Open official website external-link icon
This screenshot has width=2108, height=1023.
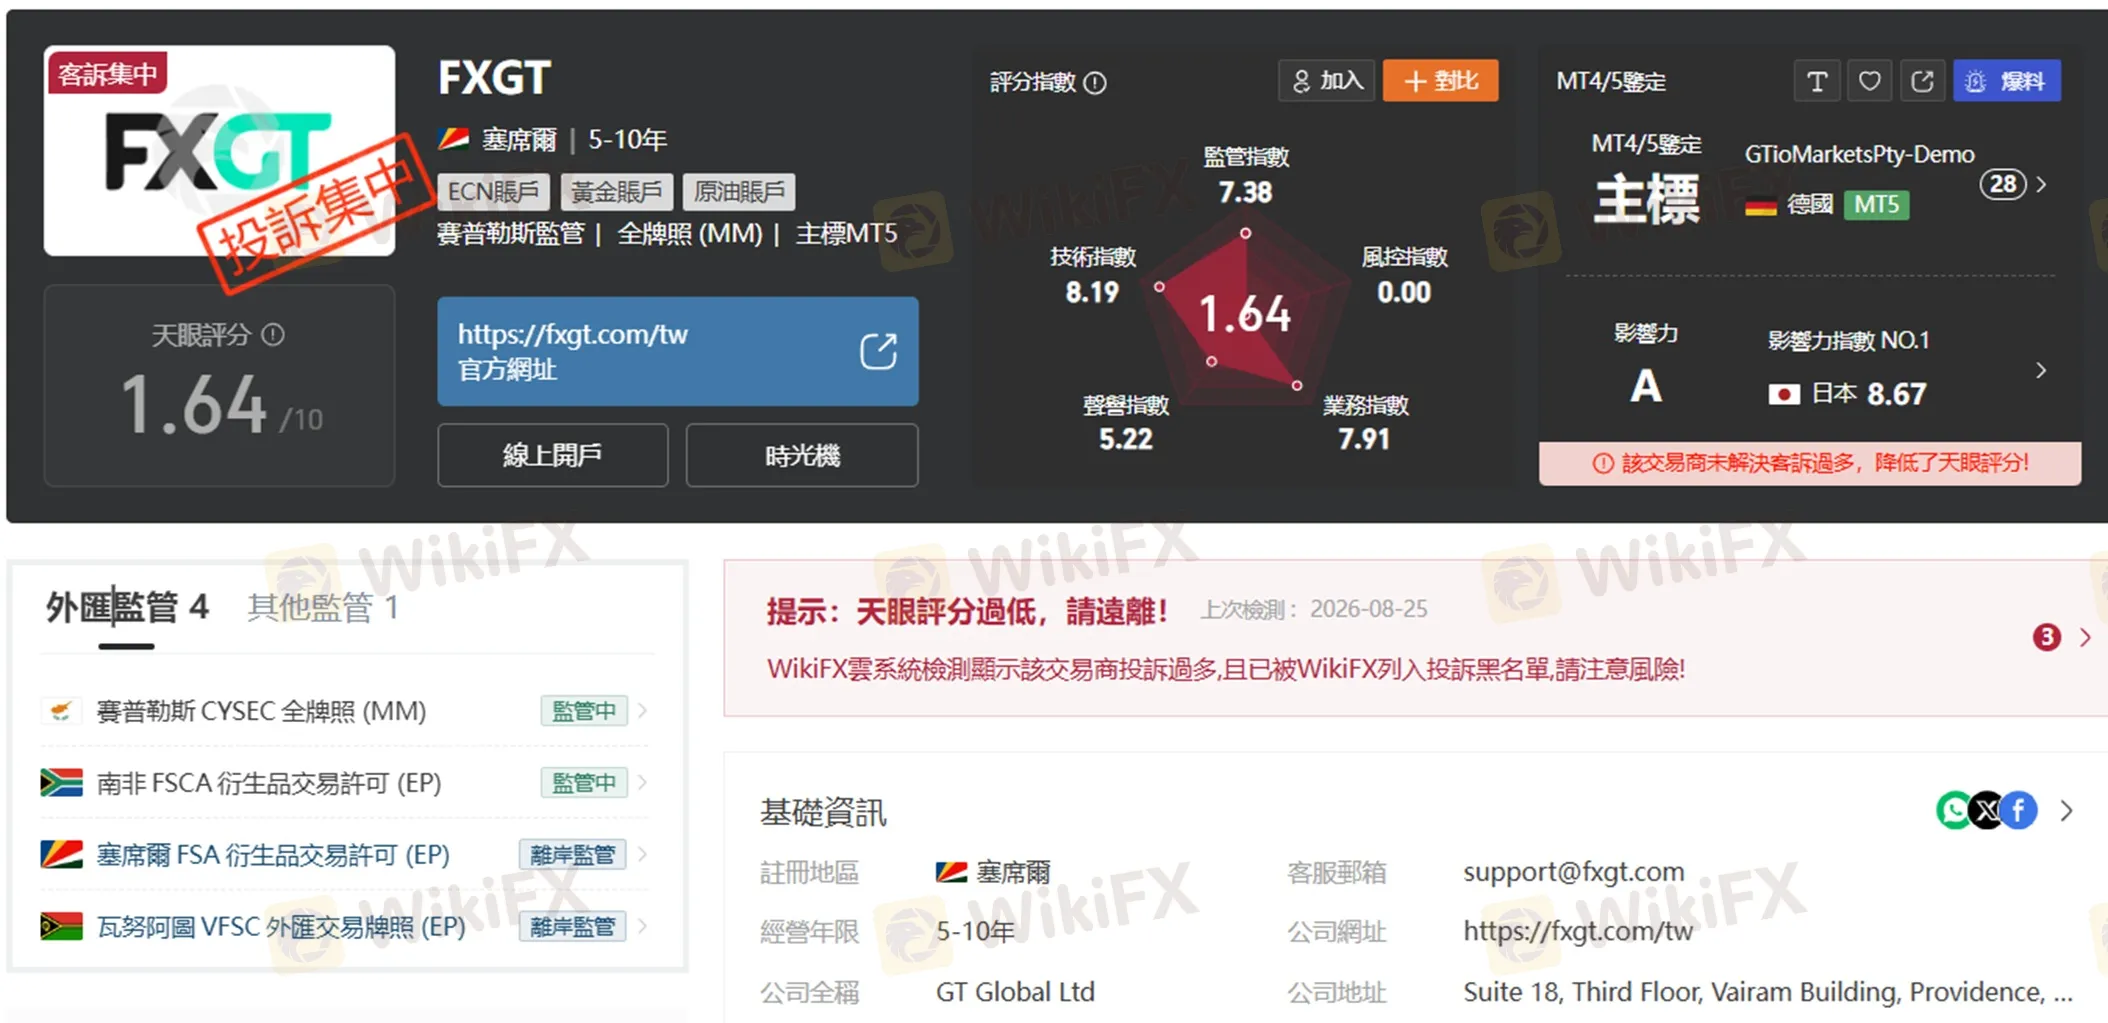coord(878,351)
